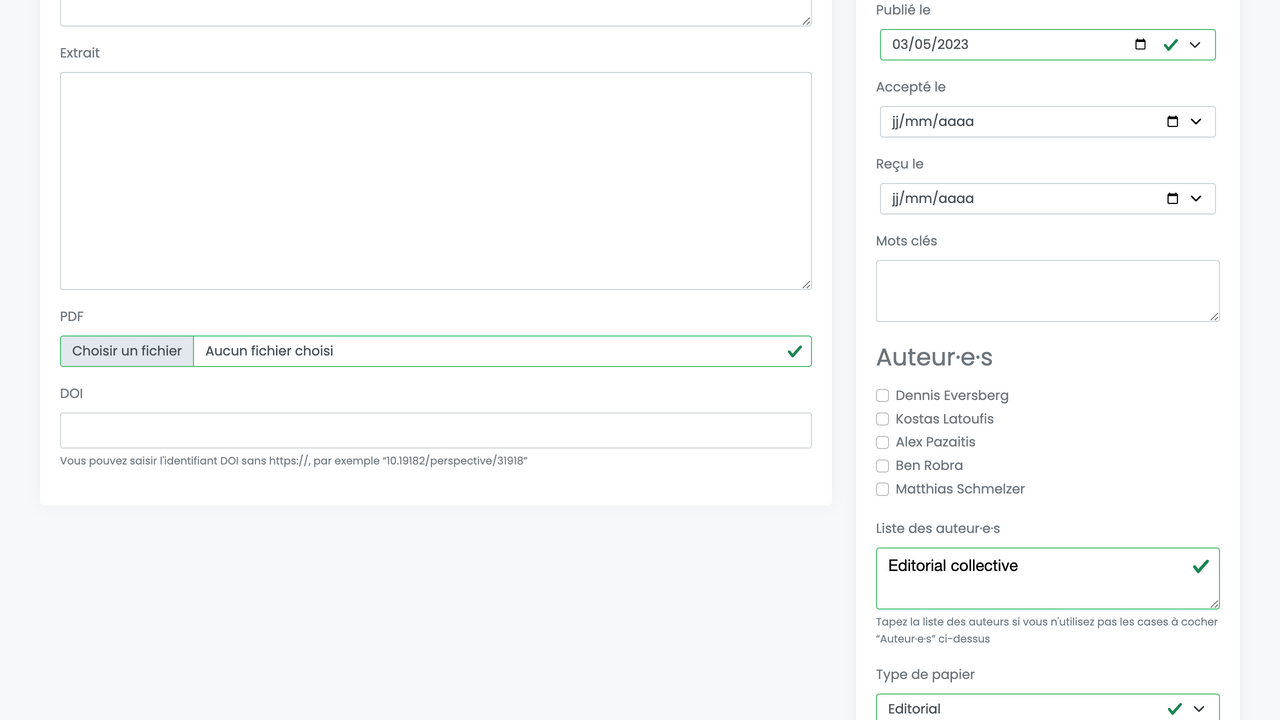Viewport: 1280px width, 720px height.
Task: Open calendar picker in Publié le field
Action: click(1140, 45)
